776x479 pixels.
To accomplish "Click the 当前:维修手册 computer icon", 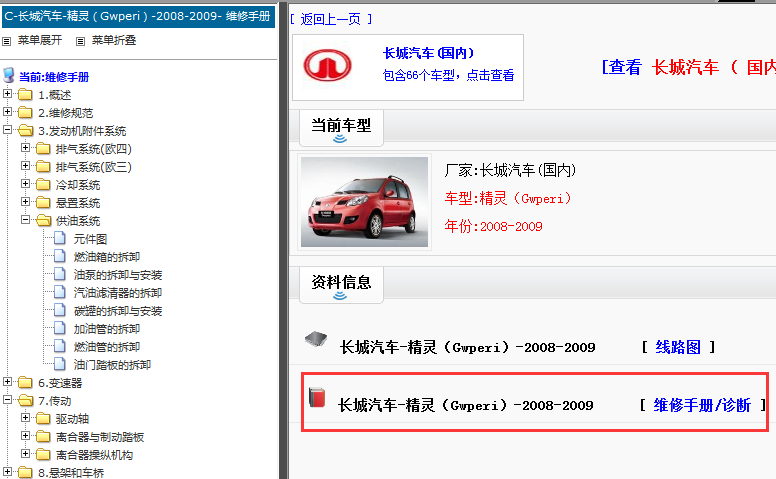I will [9, 75].
